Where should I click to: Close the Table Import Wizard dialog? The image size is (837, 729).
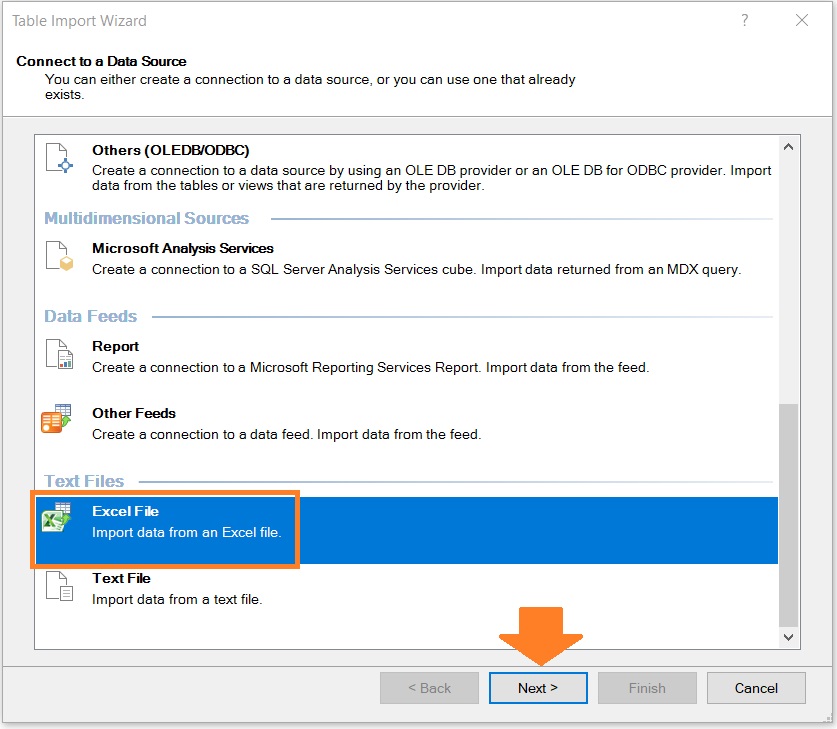pyautogui.click(x=801, y=20)
